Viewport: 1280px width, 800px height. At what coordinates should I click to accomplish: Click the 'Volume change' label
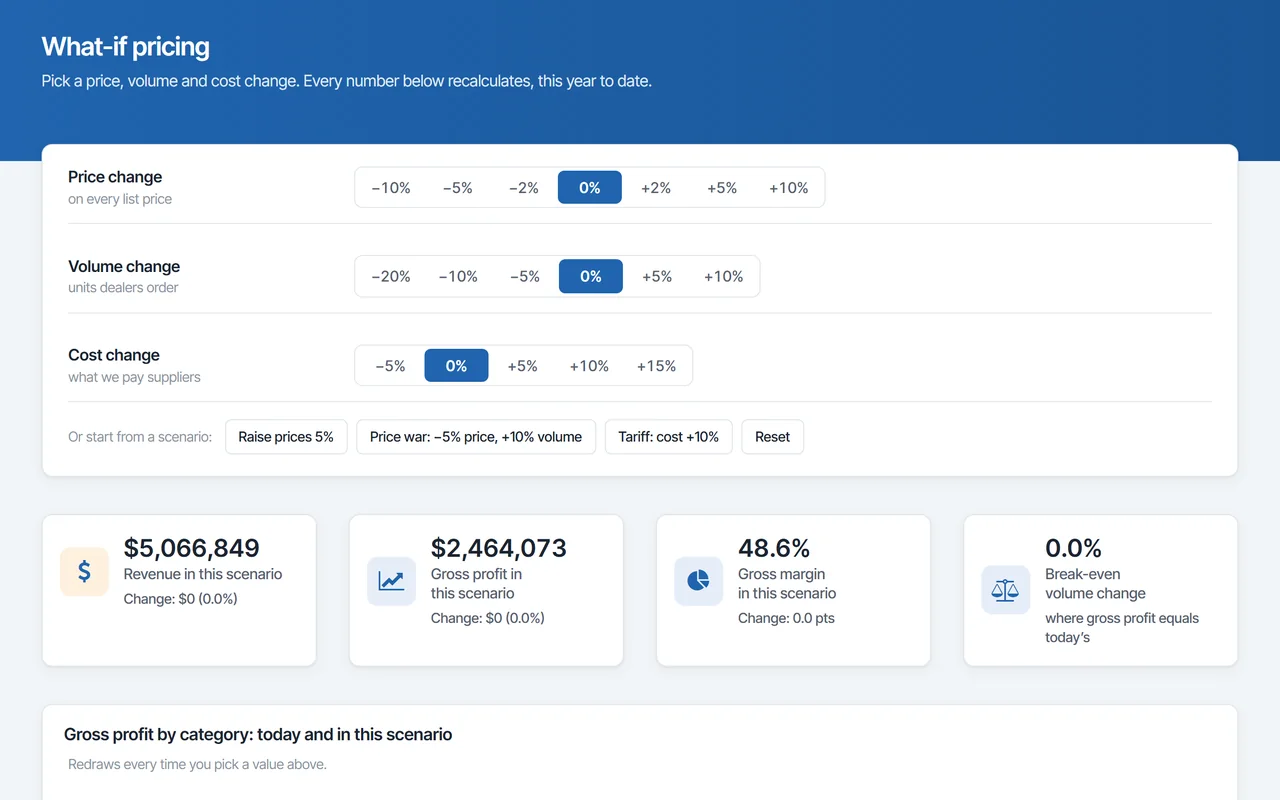click(x=124, y=266)
